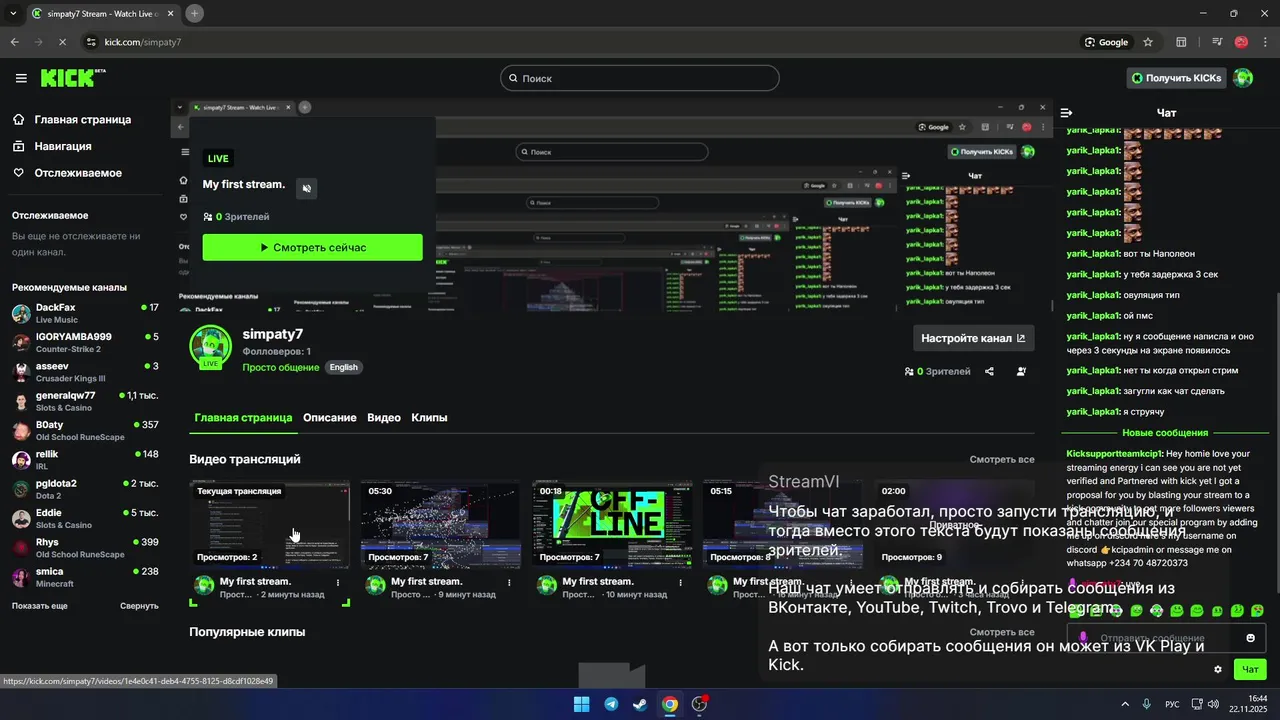Open Telegram from the taskbar
The height and width of the screenshot is (720, 1280).
[611, 704]
